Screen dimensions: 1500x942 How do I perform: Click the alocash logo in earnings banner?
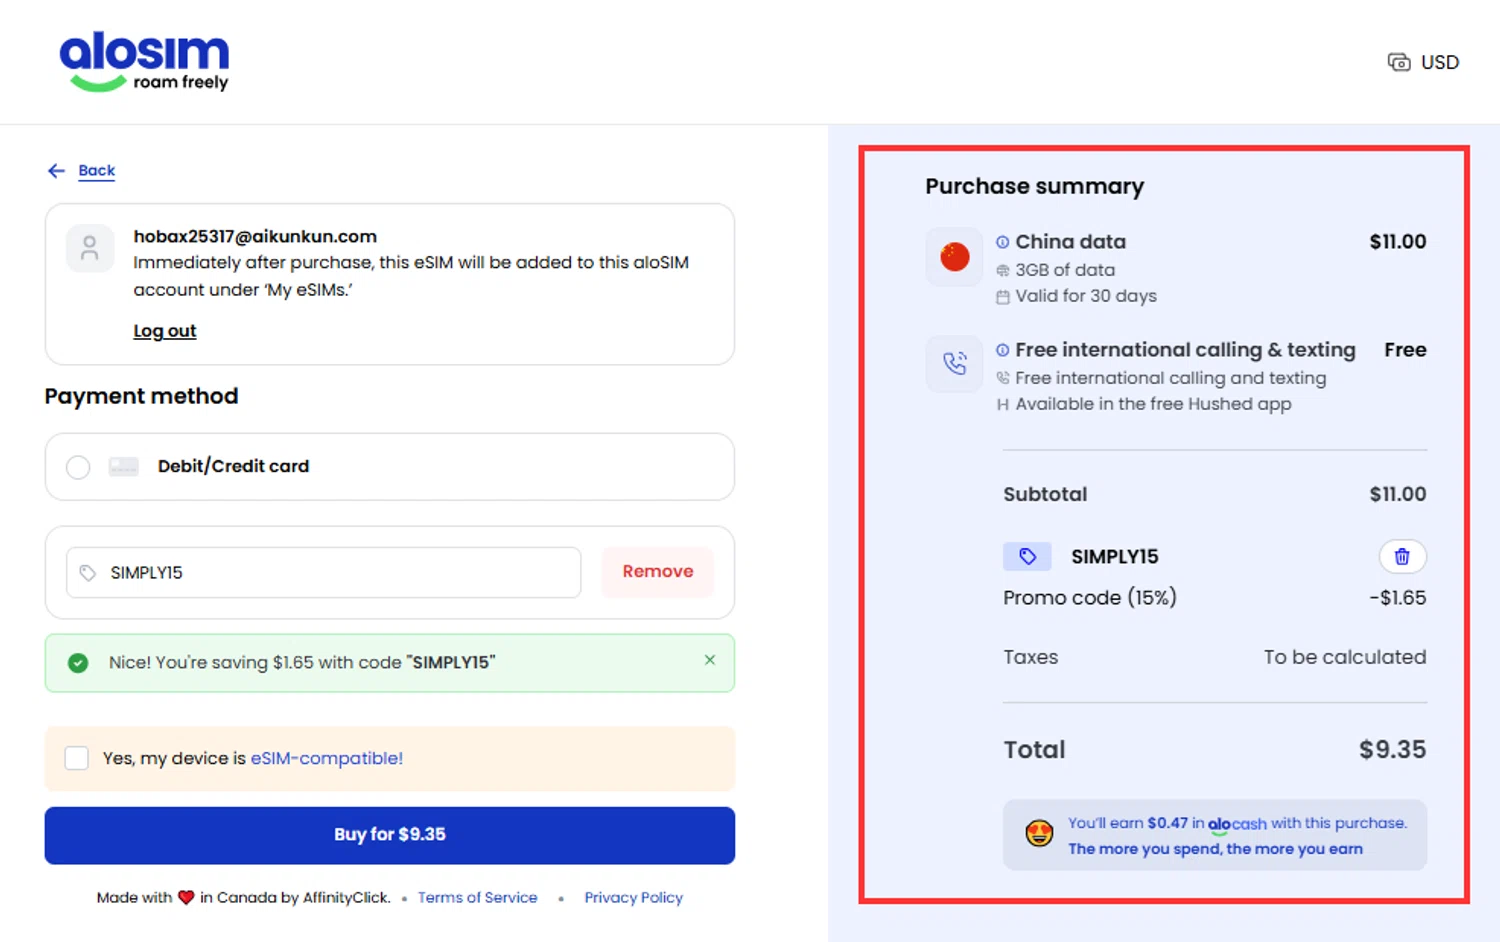tap(1237, 825)
